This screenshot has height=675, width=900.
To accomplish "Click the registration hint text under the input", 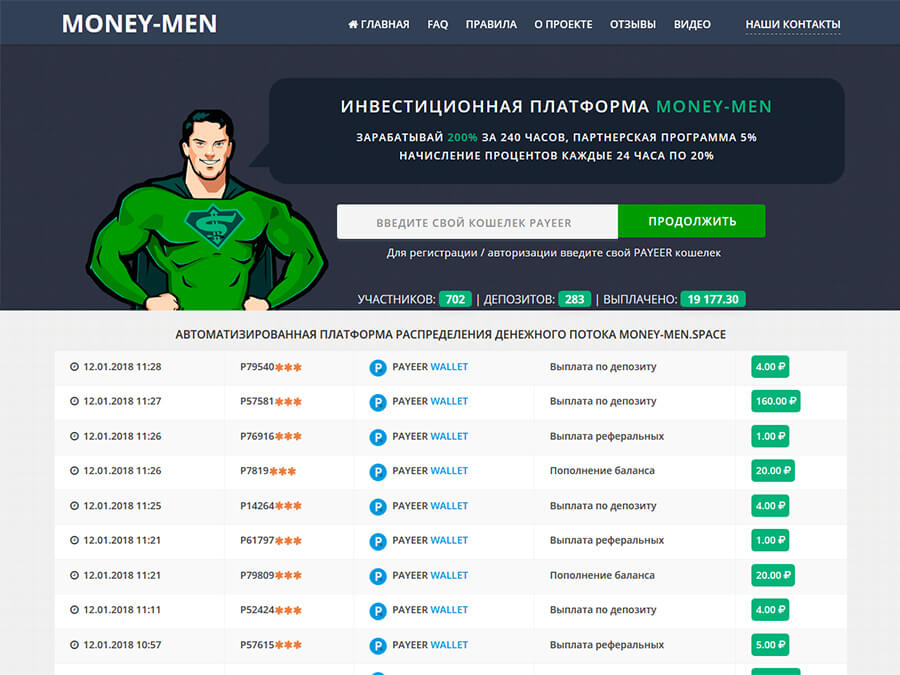I will (x=553, y=253).
